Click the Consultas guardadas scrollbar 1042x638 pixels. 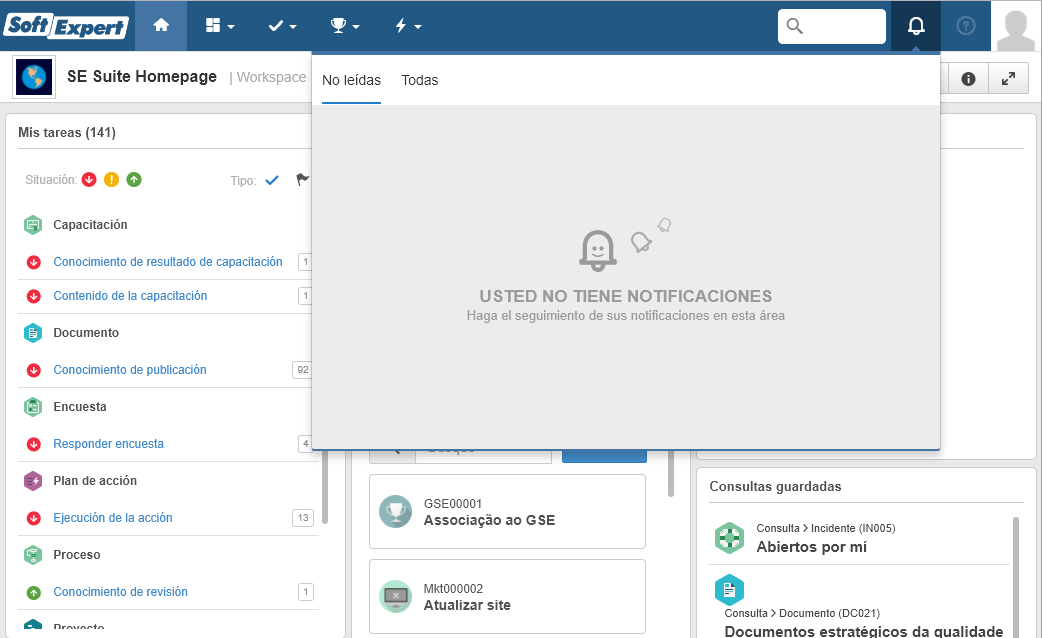tap(1015, 577)
